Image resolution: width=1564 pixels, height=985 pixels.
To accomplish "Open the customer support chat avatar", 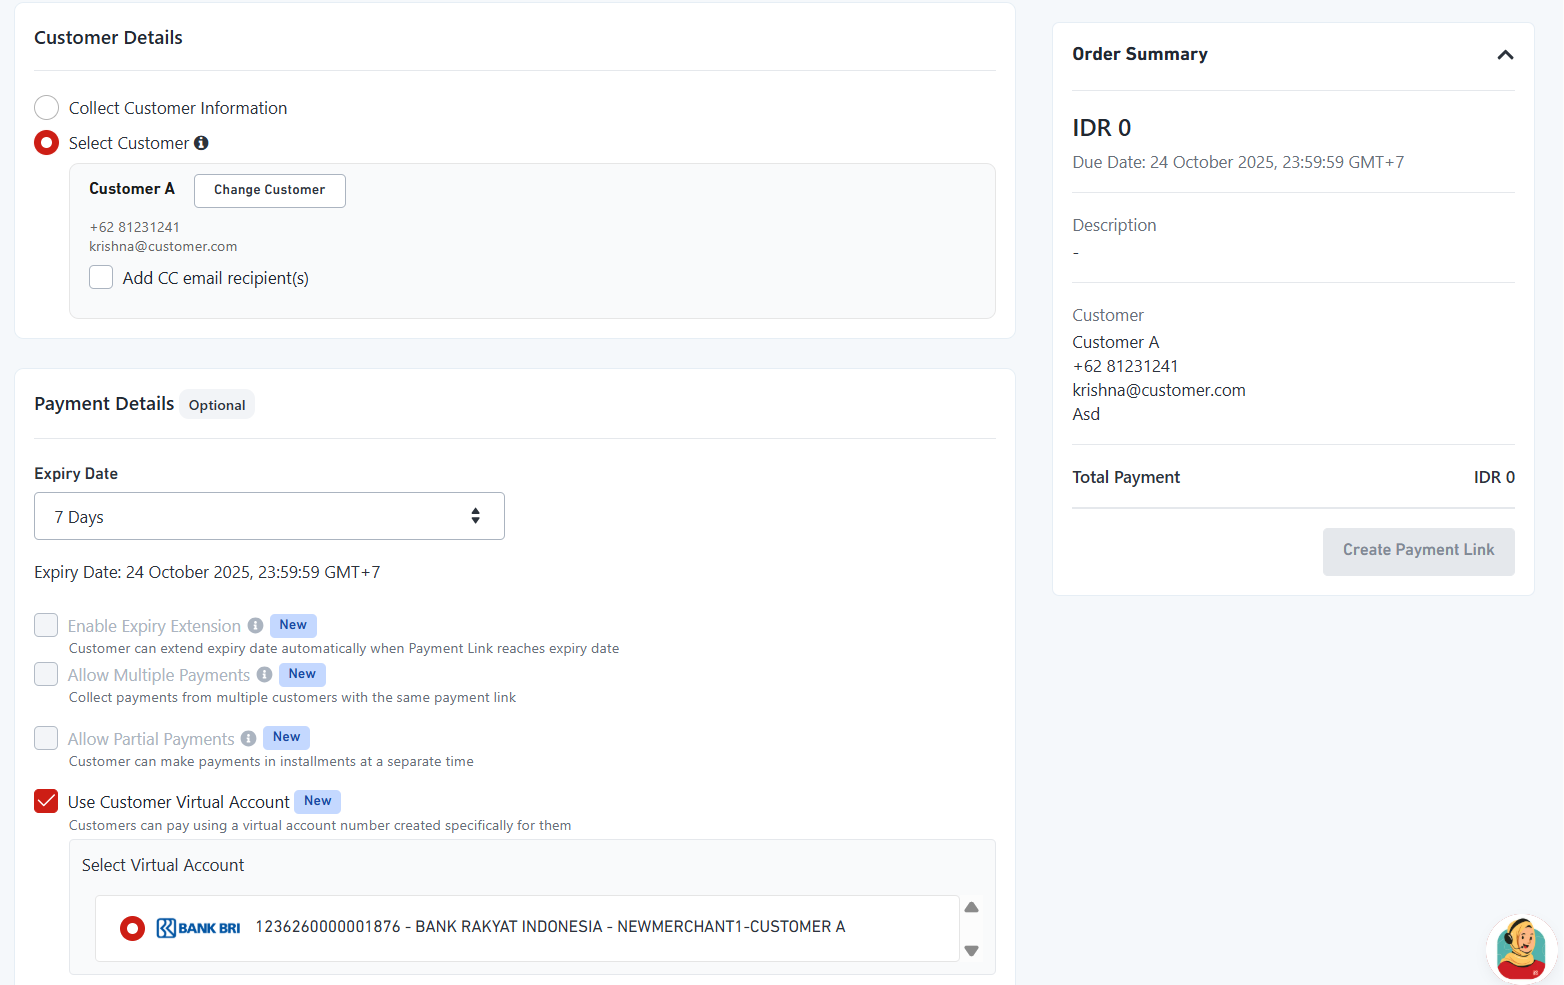I will point(1520,948).
